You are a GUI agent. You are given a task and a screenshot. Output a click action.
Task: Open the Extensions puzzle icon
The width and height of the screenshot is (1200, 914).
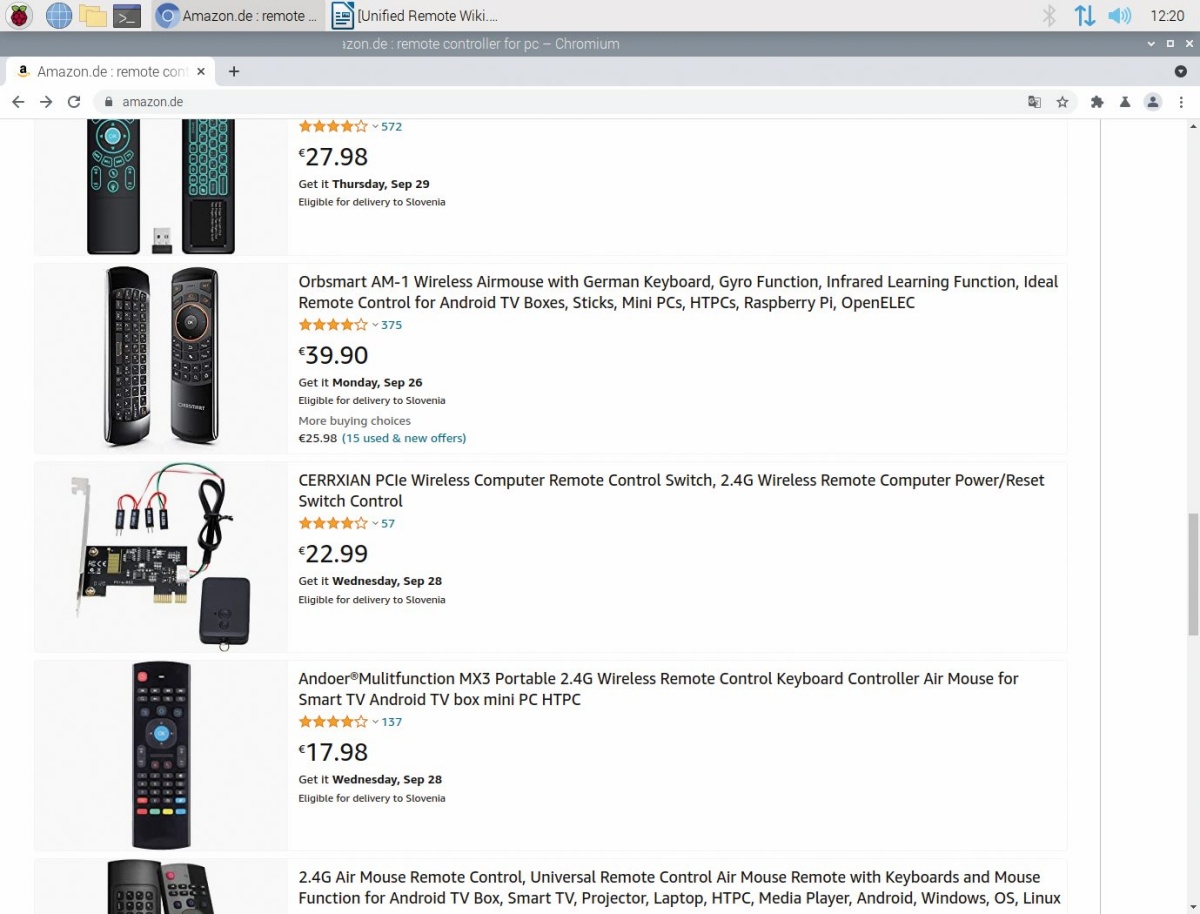[1097, 102]
